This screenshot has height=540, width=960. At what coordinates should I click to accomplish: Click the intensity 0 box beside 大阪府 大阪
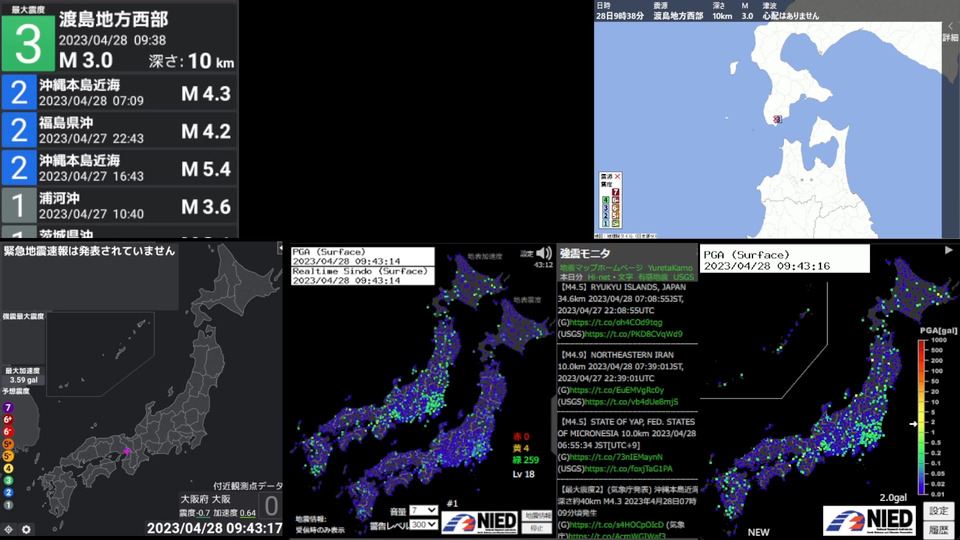[271, 506]
